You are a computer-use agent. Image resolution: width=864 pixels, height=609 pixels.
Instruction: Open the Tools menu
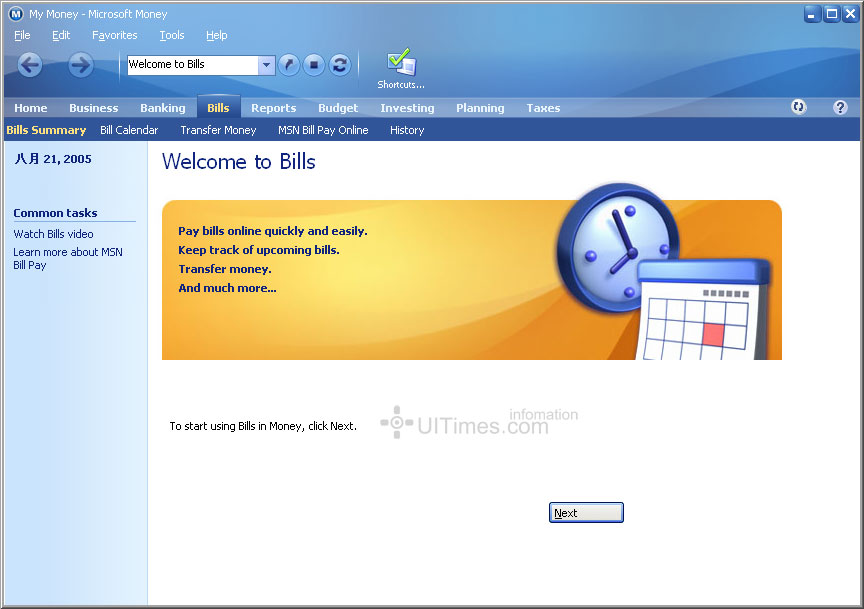(x=172, y=35)
